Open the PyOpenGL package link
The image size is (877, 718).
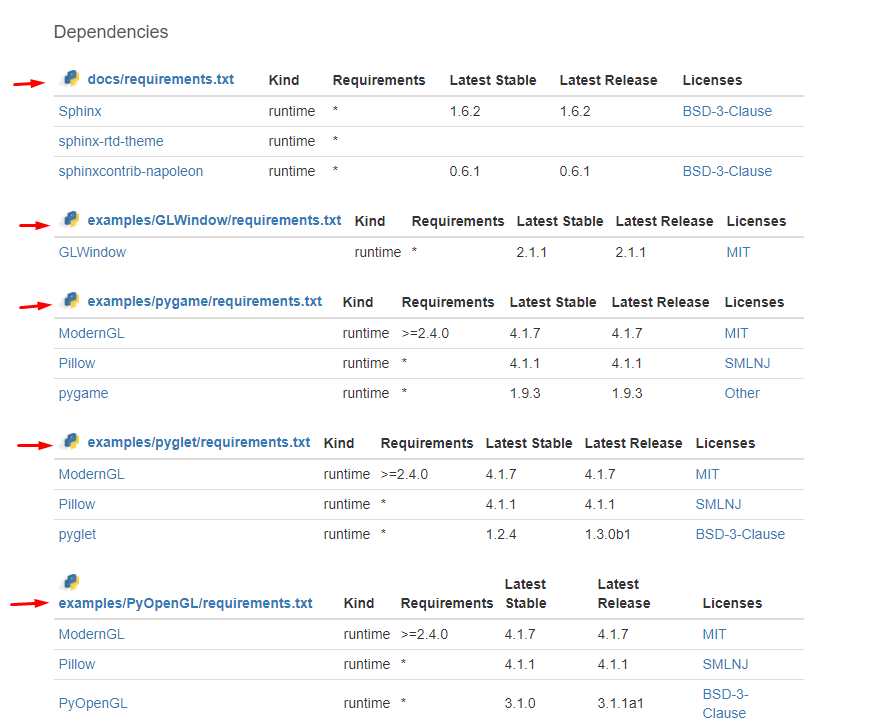click(93, 703)
